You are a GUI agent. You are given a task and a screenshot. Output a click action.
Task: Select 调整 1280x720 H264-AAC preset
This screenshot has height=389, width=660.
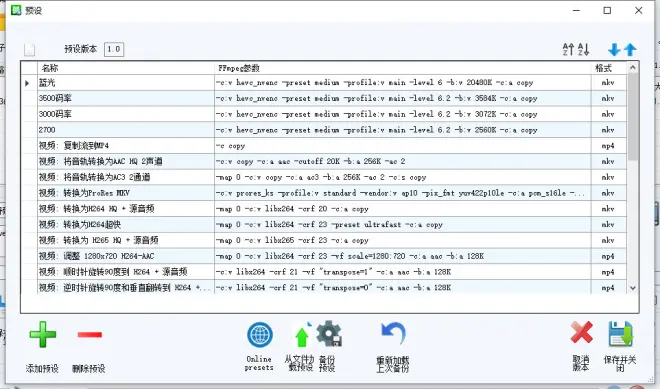pos(126,256)
